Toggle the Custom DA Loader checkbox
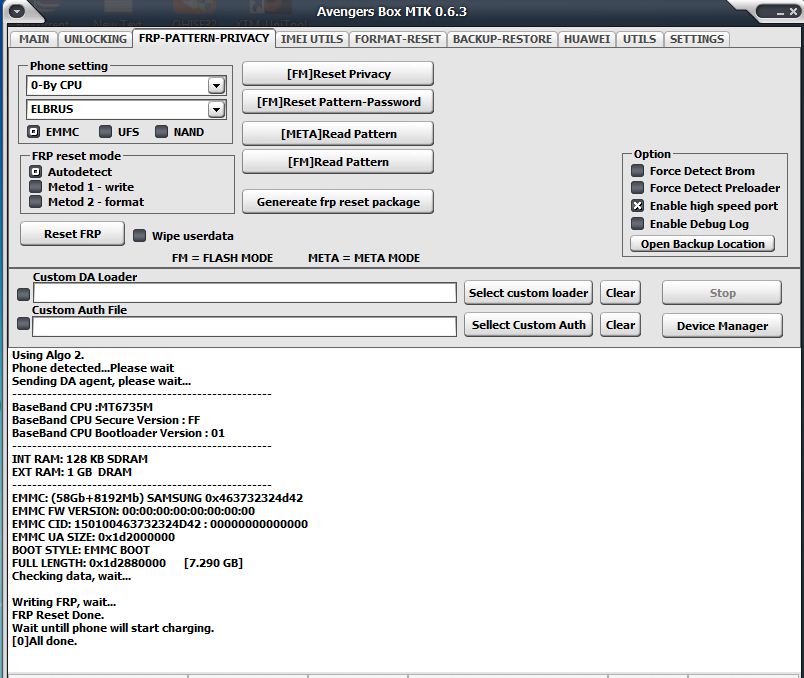The height and width of the screenshot is (678, 804). [24, 294]
